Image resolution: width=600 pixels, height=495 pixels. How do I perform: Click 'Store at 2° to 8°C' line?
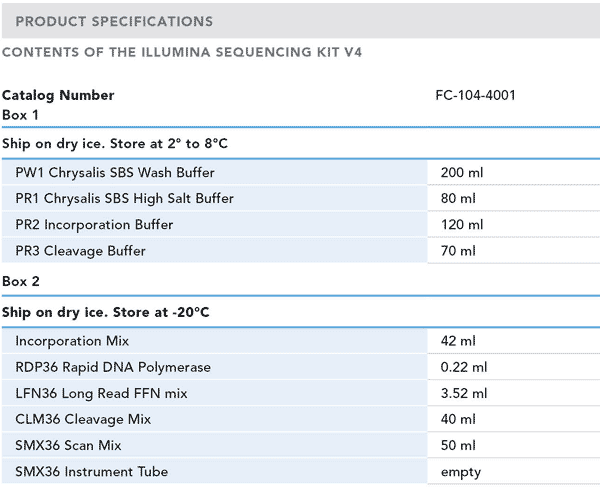point(115,143)
